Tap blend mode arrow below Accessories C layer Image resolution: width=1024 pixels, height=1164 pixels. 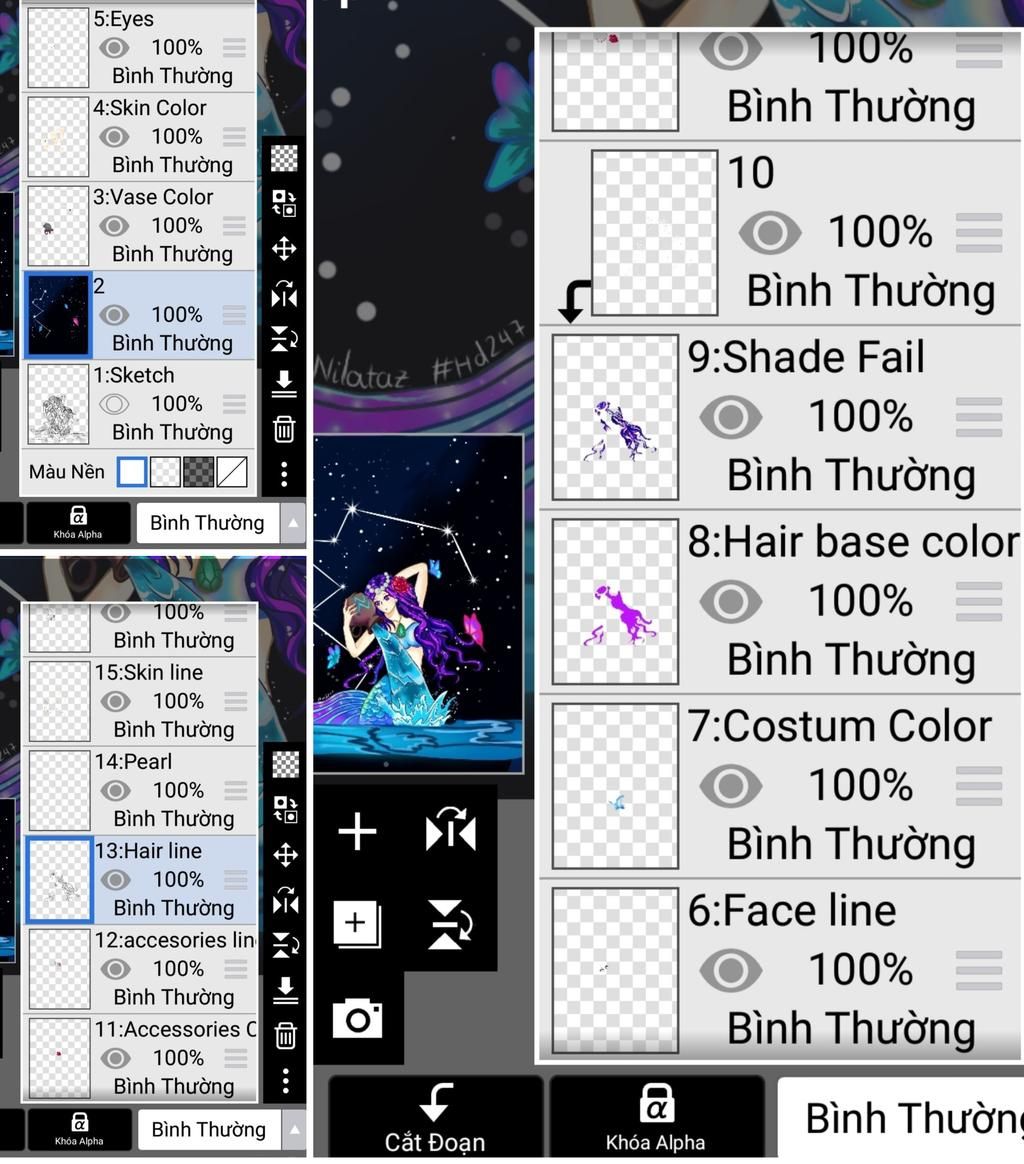tap(295, 1130)
